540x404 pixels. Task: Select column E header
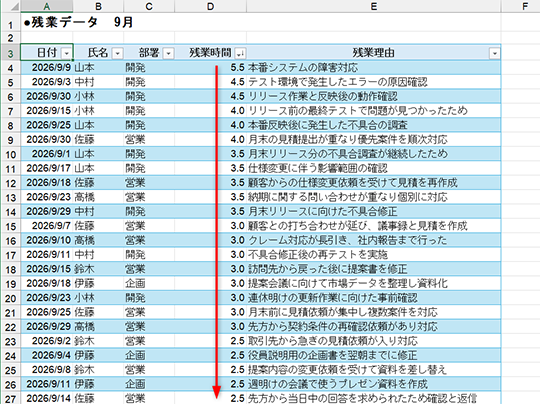(x=374, y=6)
